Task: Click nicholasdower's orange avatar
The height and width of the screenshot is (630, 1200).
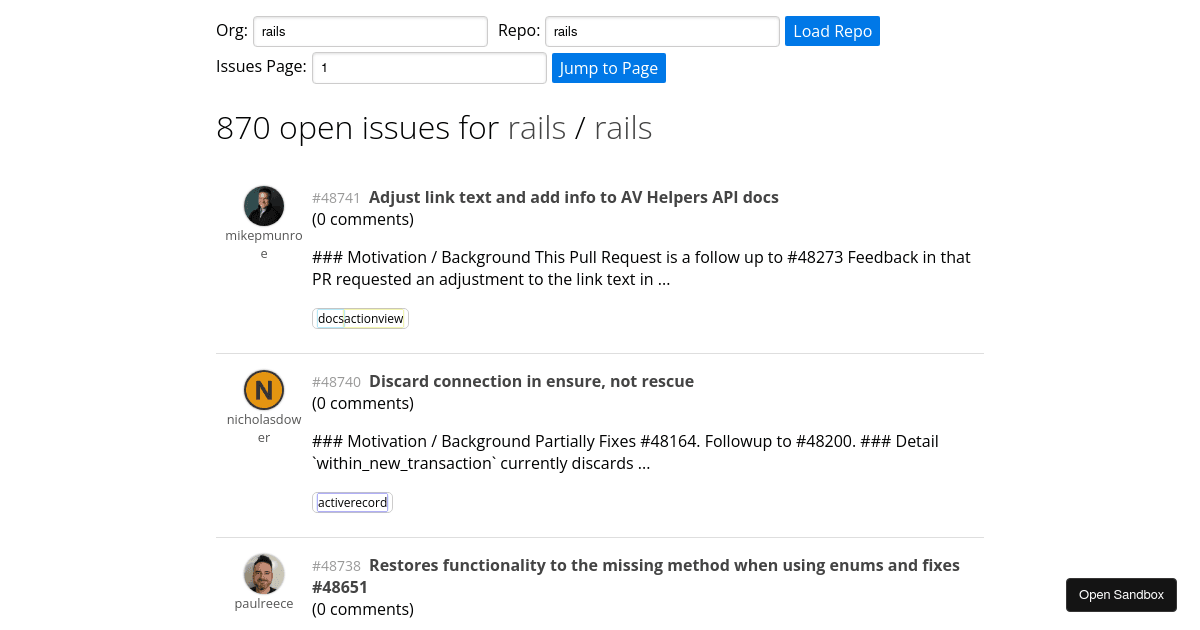Action: click(x=264, y=390)
